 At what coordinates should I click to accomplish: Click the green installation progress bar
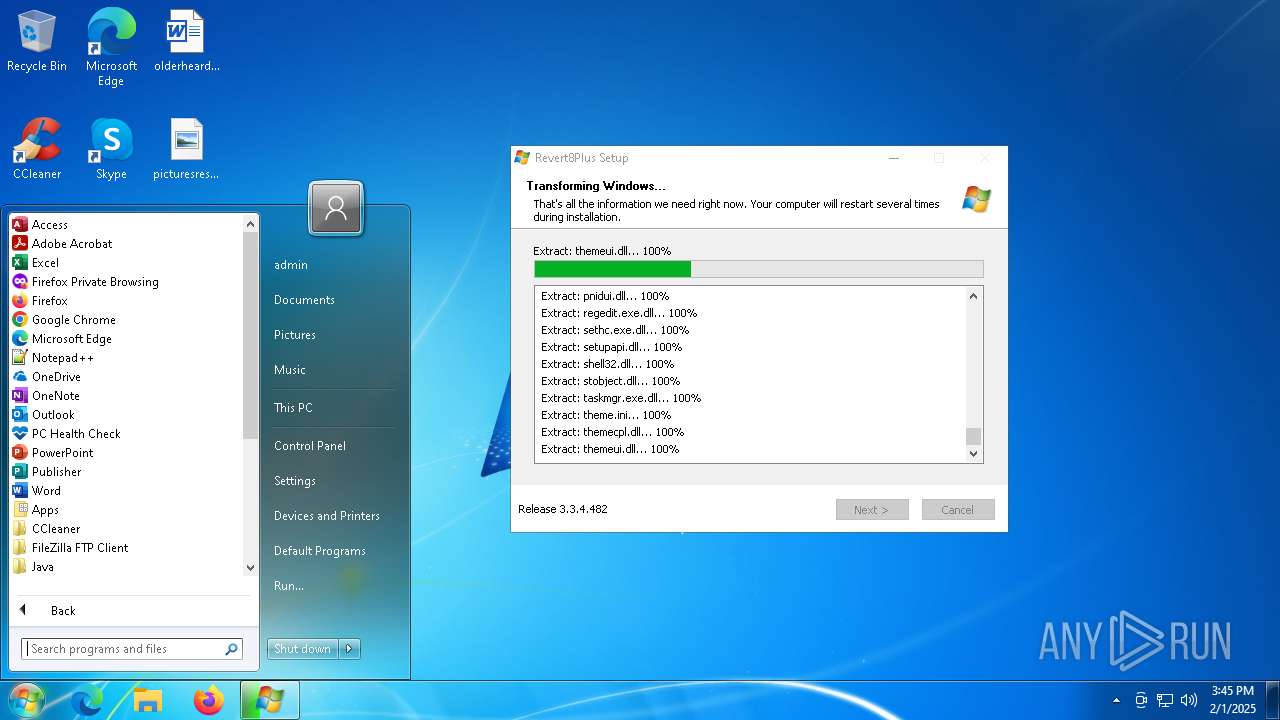click(x=759, y=269)
